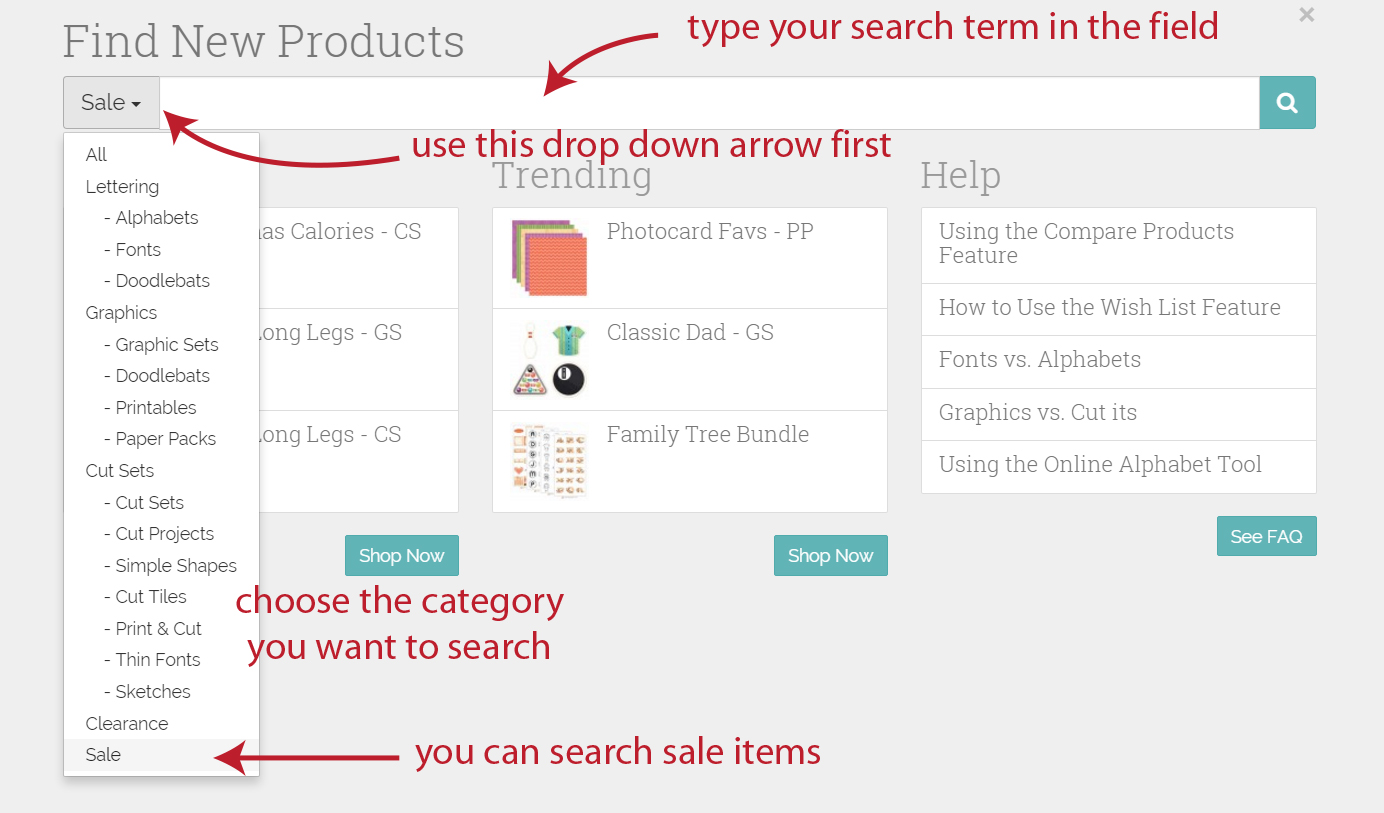Open the Photocard Favs paper pack thumbnail
Image resolution: width=1384 pixels, height=813 pixels.
549,258
